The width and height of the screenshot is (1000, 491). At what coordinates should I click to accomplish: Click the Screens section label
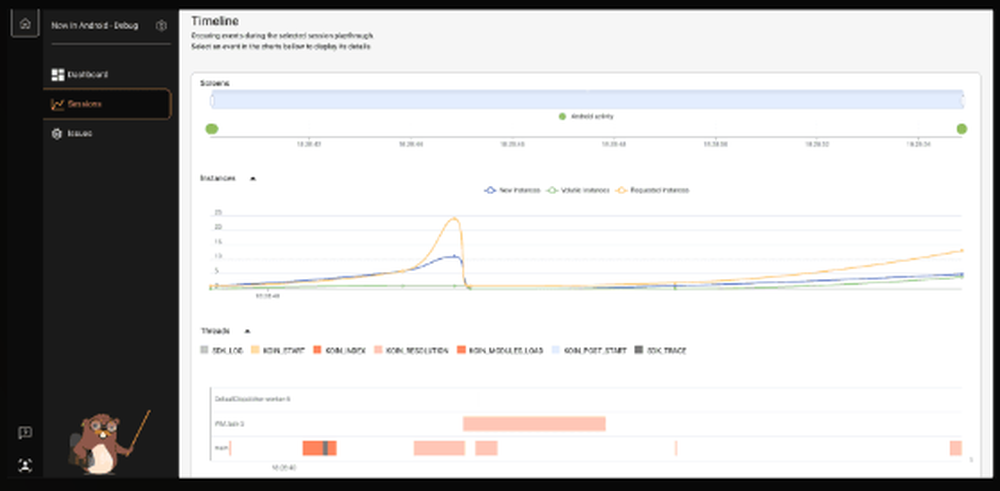[215, 83]
